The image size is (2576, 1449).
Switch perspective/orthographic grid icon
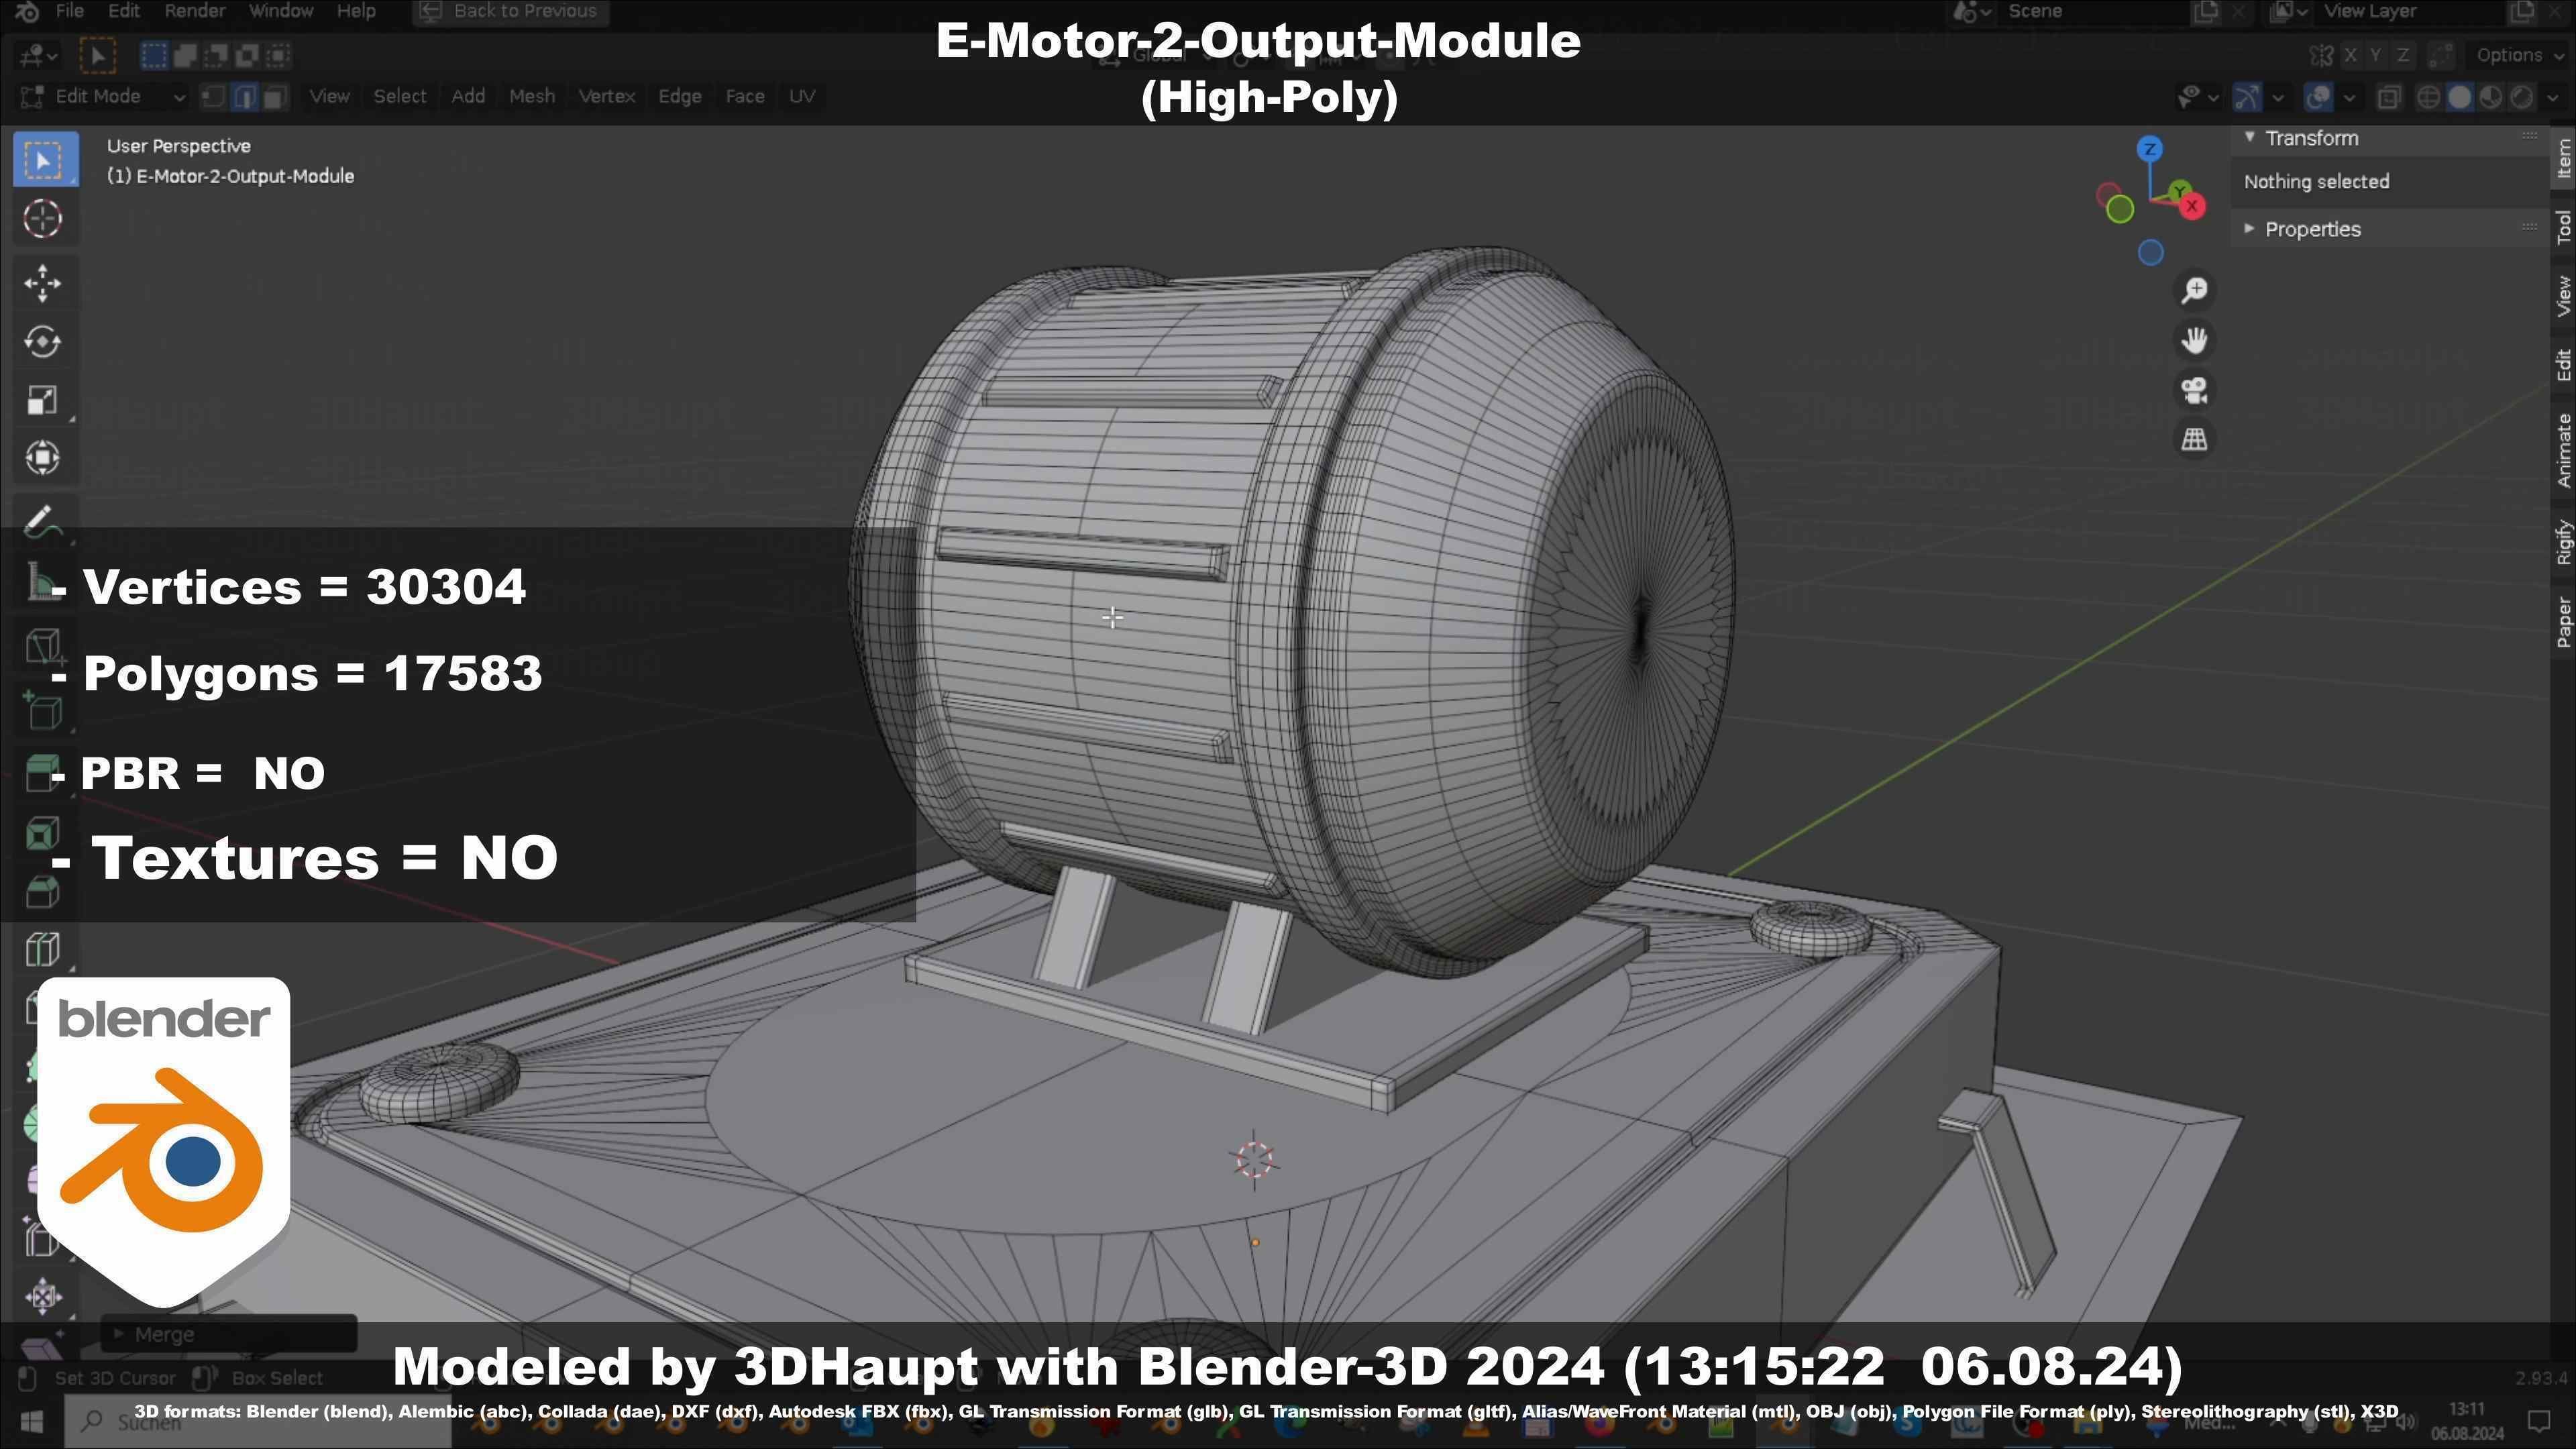(2195, 439)
